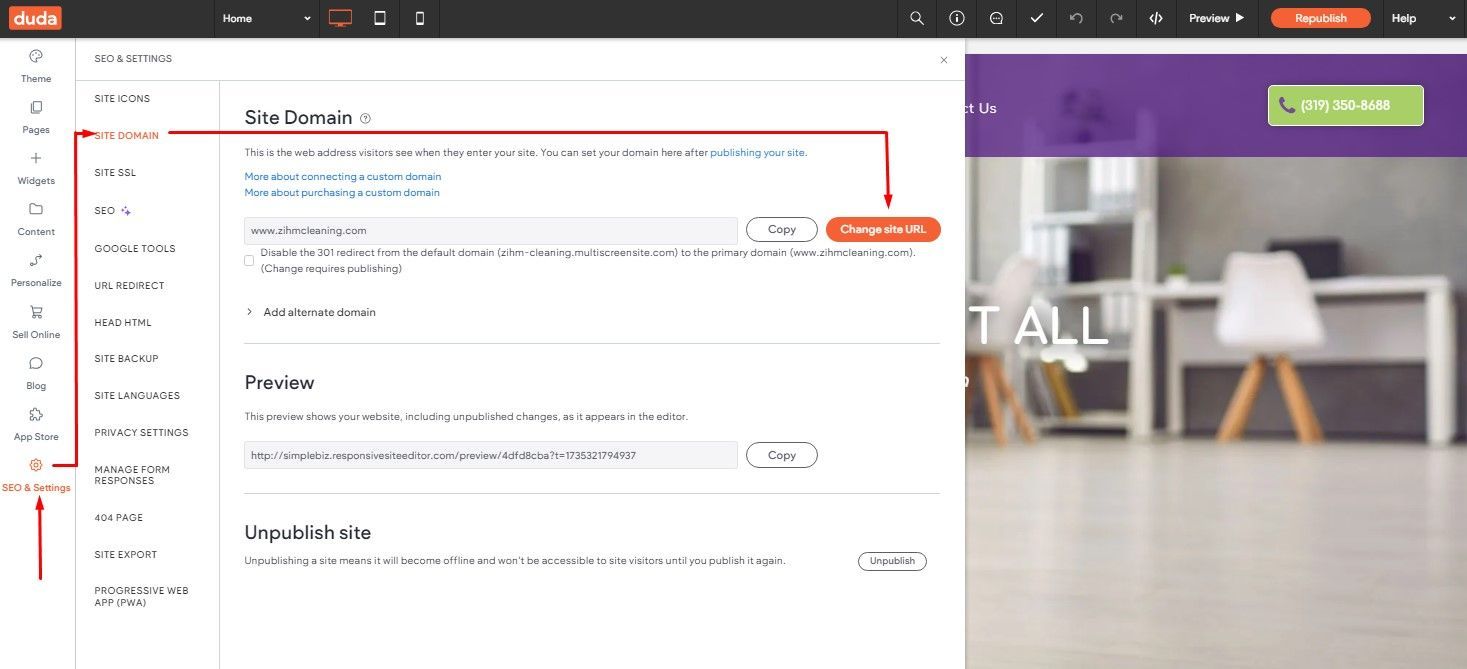The width and height of the screenshot is (1467, 669).
Task: Open the App Store puzzle icon
Action: (36, 414)
